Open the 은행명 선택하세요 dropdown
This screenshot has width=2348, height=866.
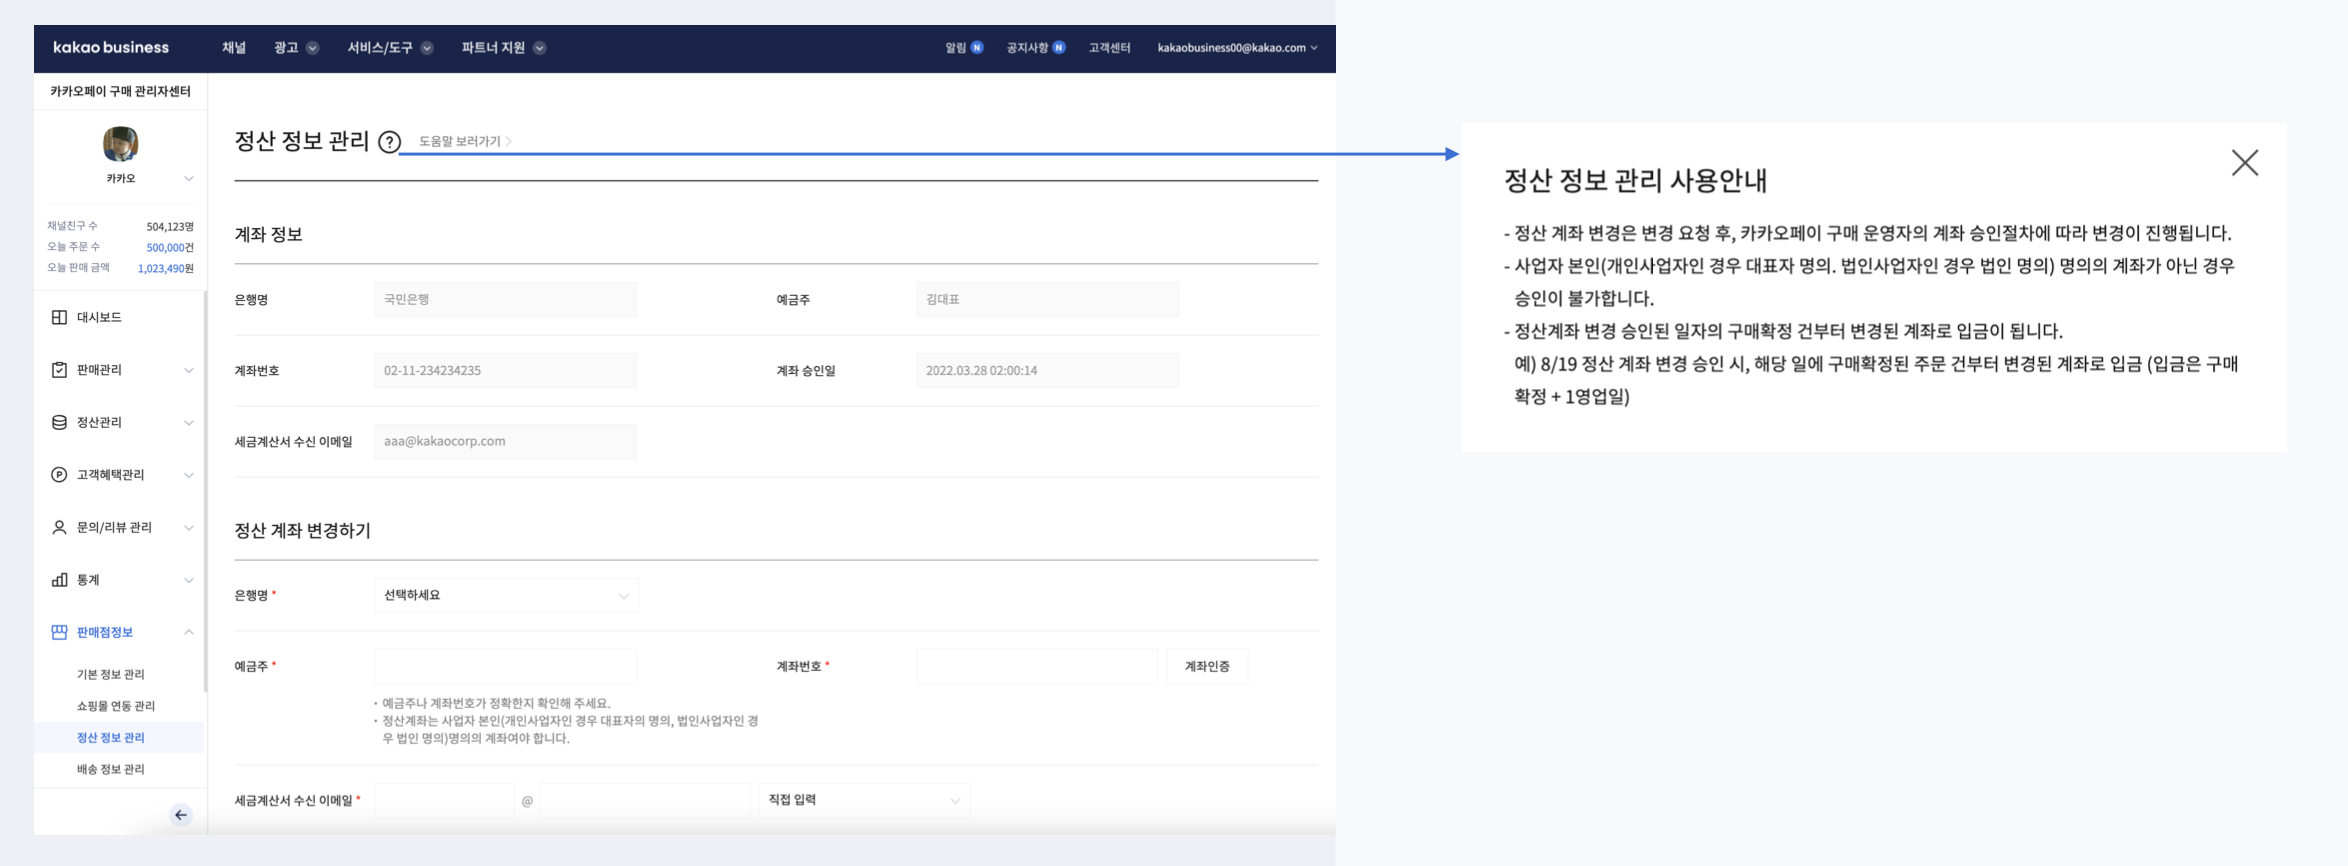[506, 595]
